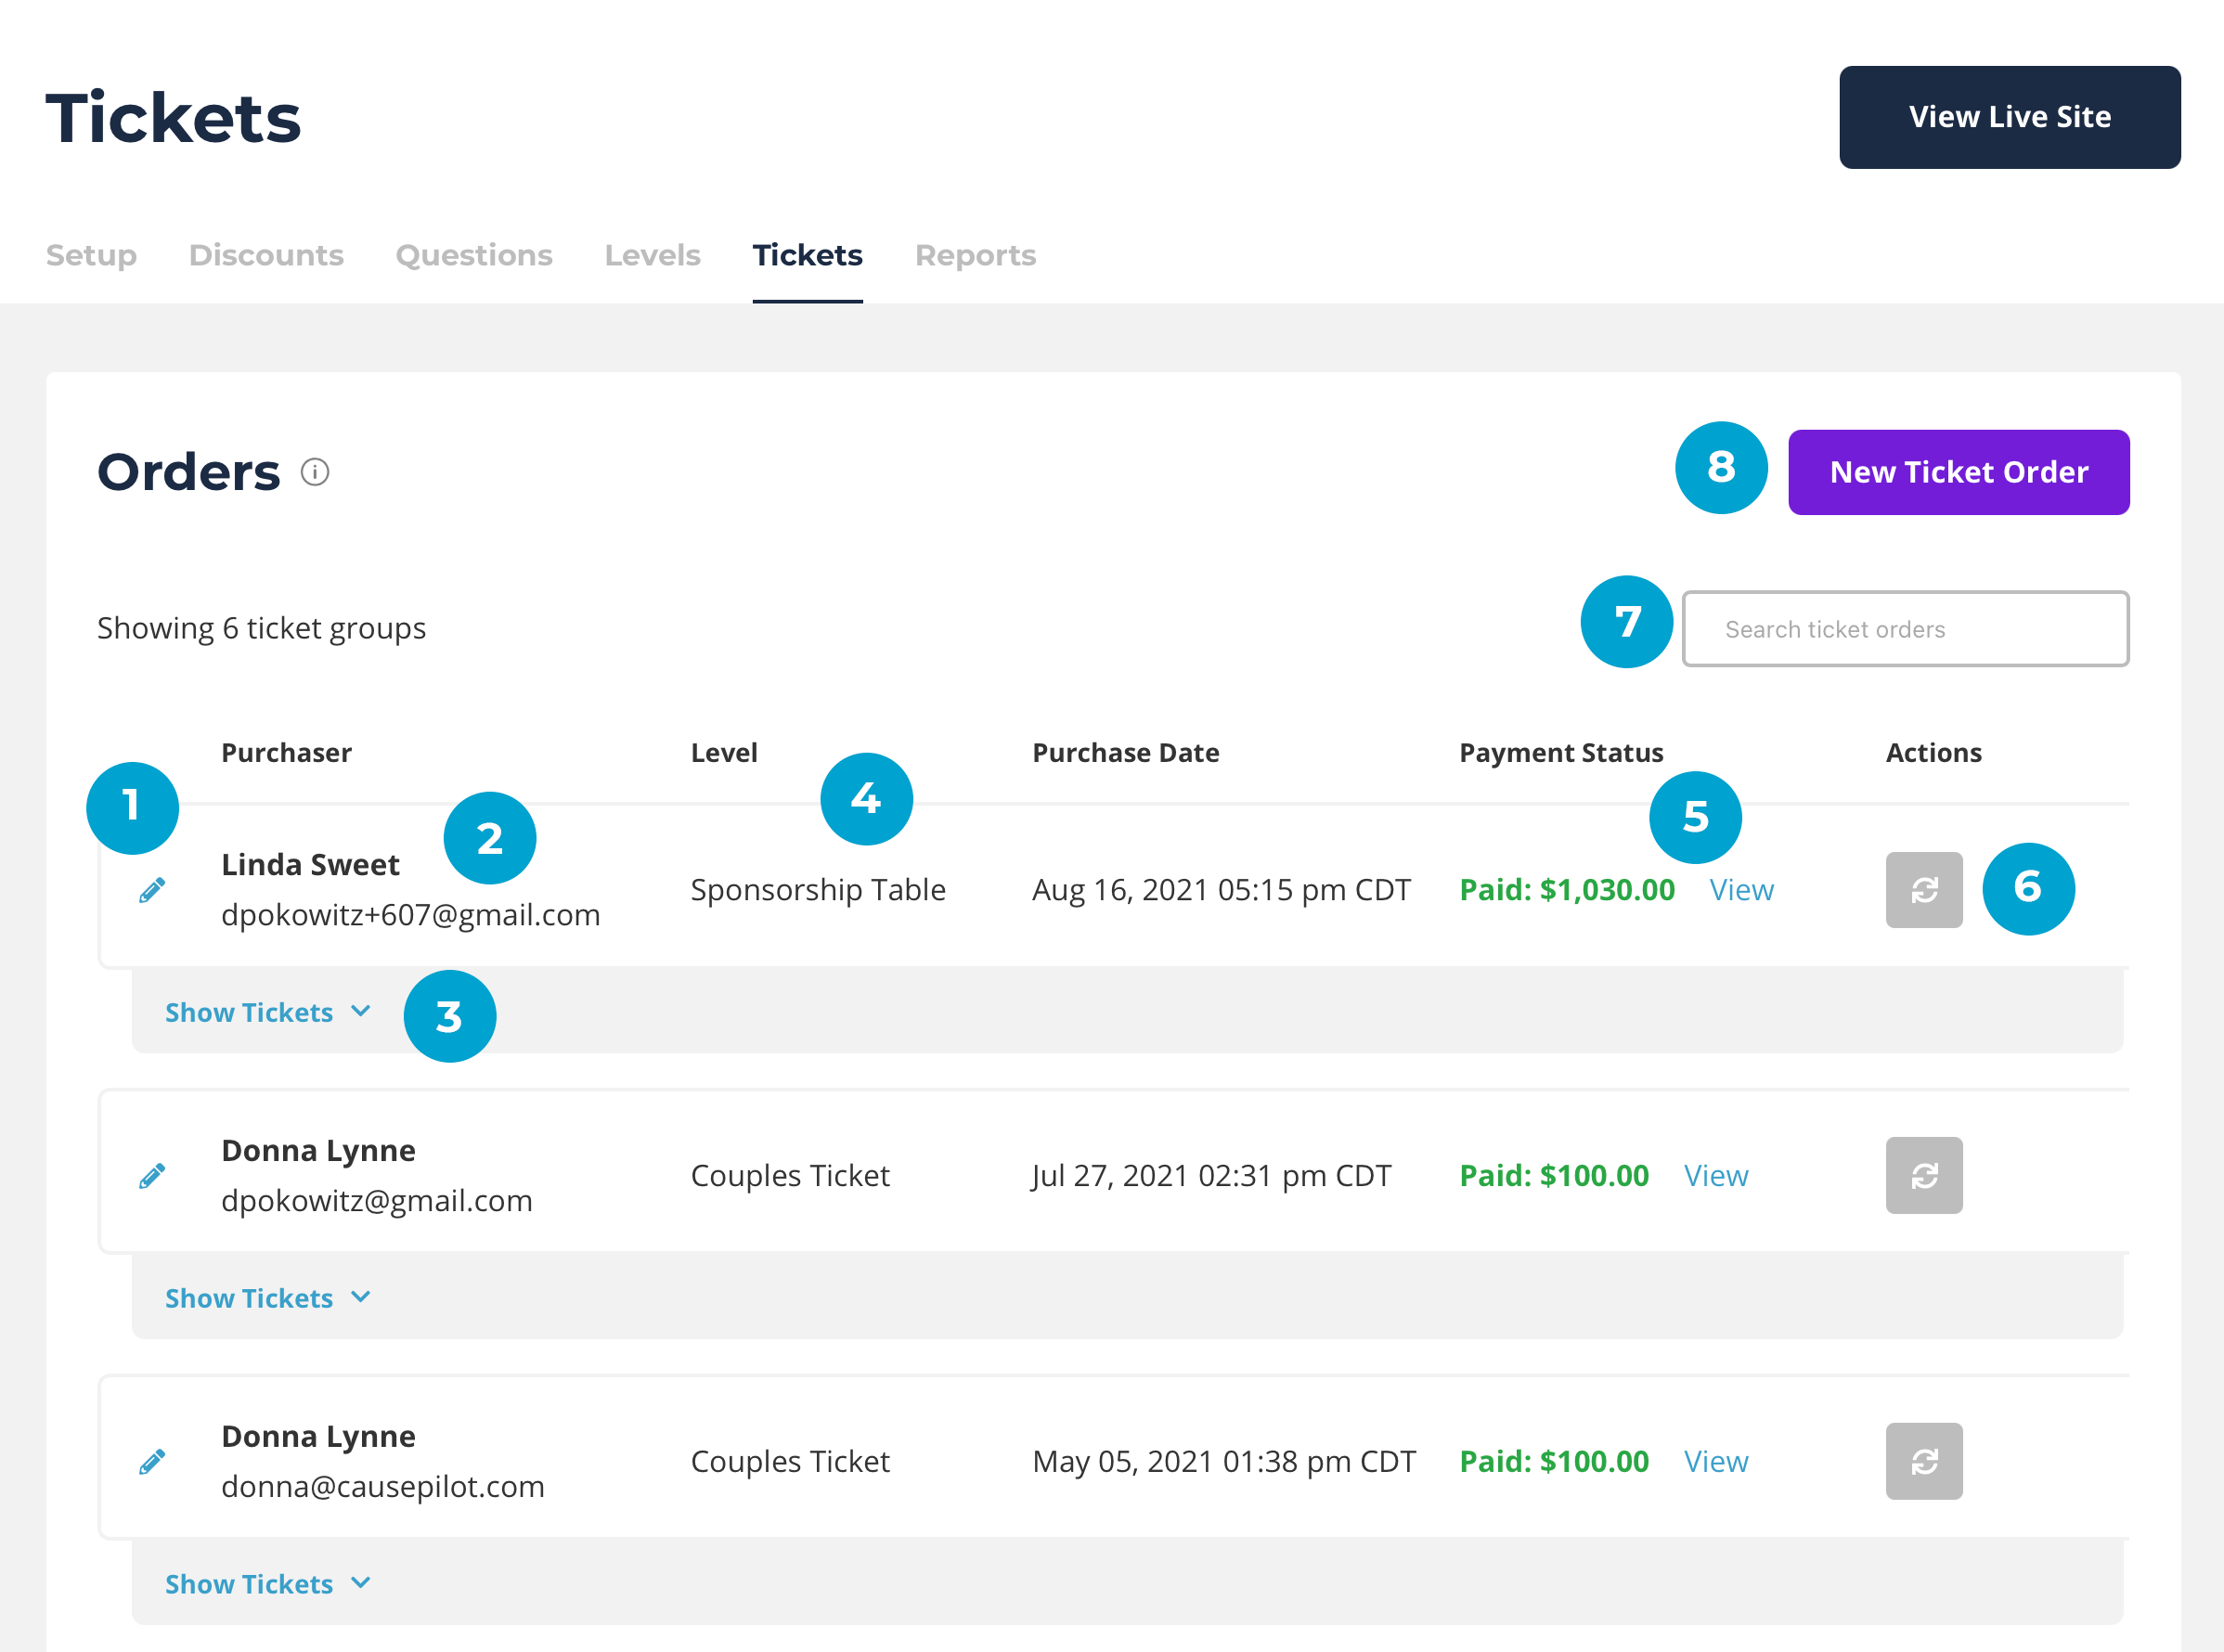The height and width of the screenshot is (1652, 2224).
Task: Expand Show Tickets under Linda Sweet
Action: pyautogui.click(x=267, y=1012)
